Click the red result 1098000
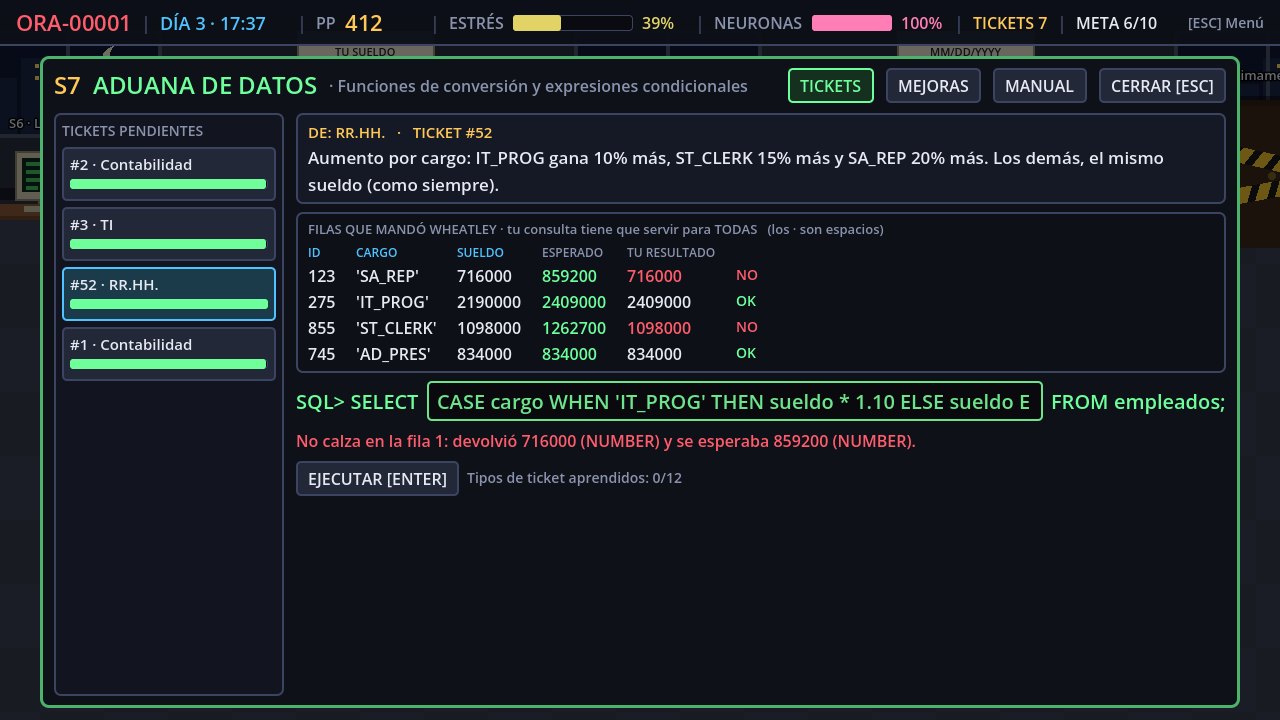The width and height of the screenshot is (1280, 720). coord(659,328)
